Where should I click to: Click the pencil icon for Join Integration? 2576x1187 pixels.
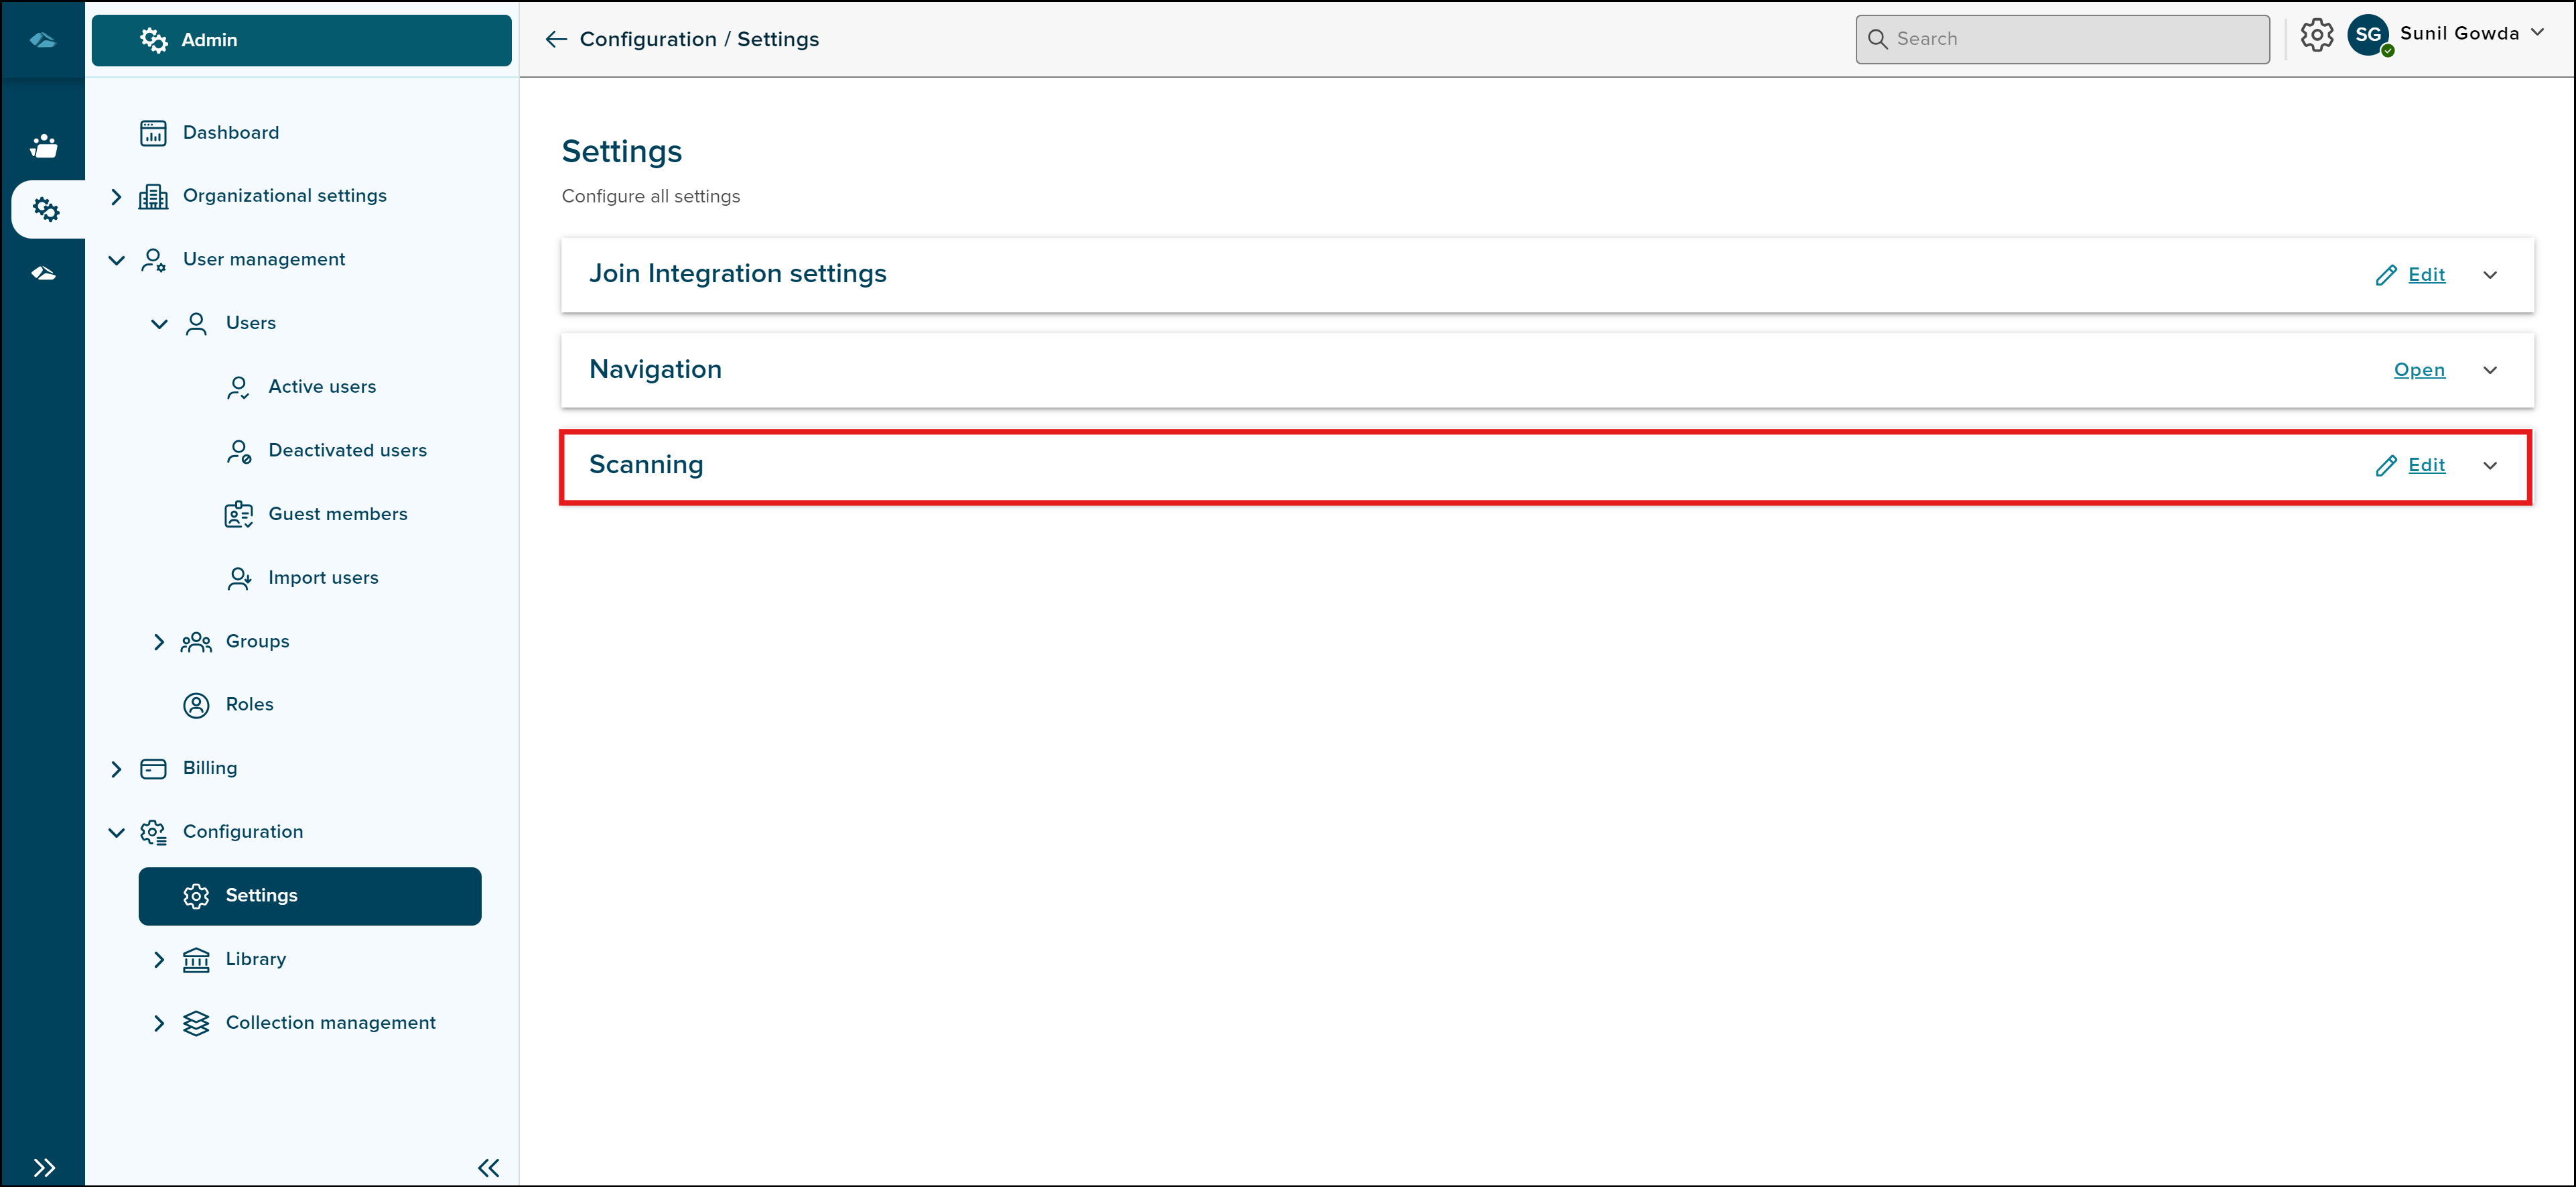coord(2386,275)
